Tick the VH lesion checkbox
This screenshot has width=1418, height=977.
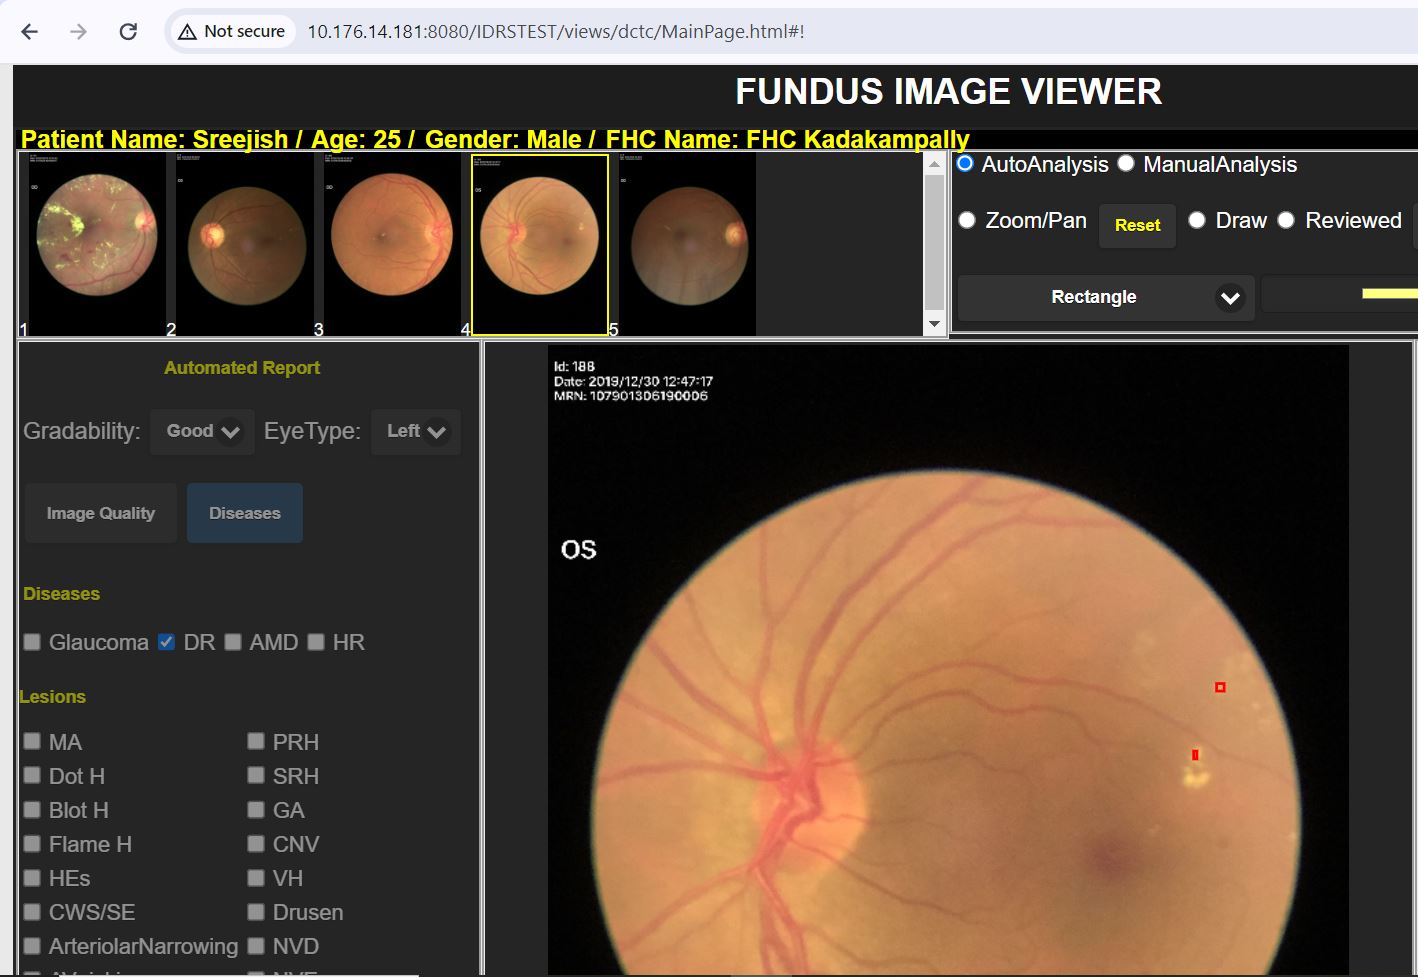256,877
